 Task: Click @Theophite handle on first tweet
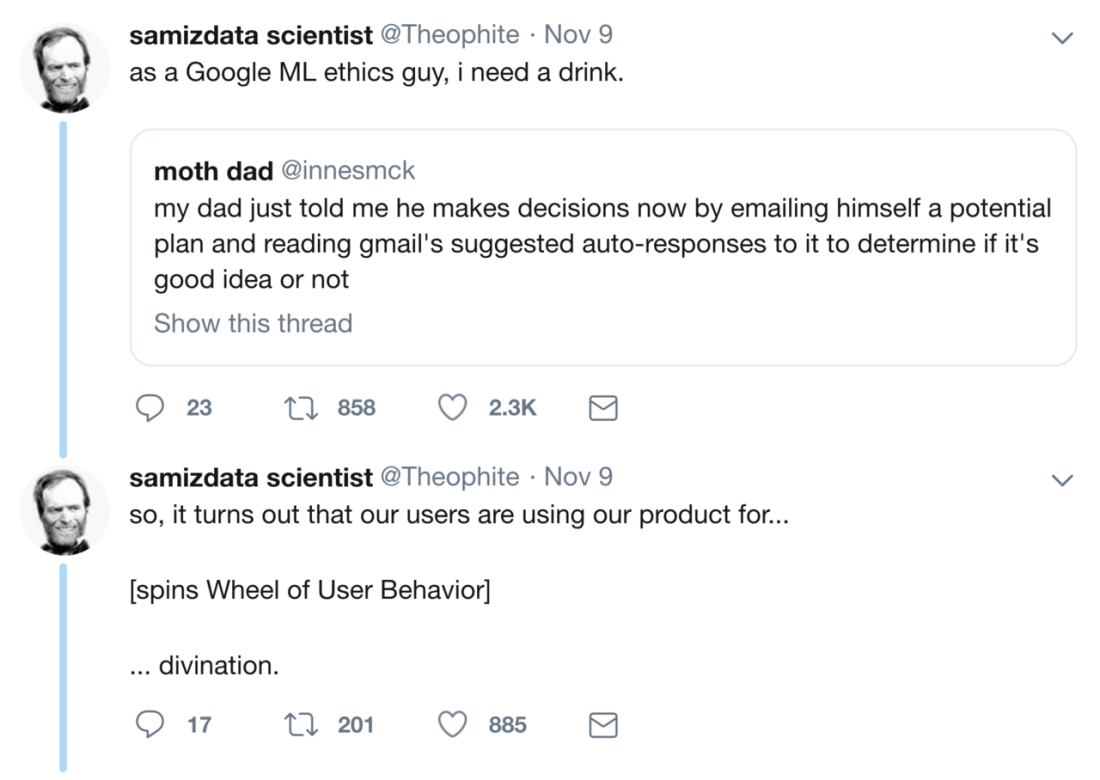coord(449,35)
